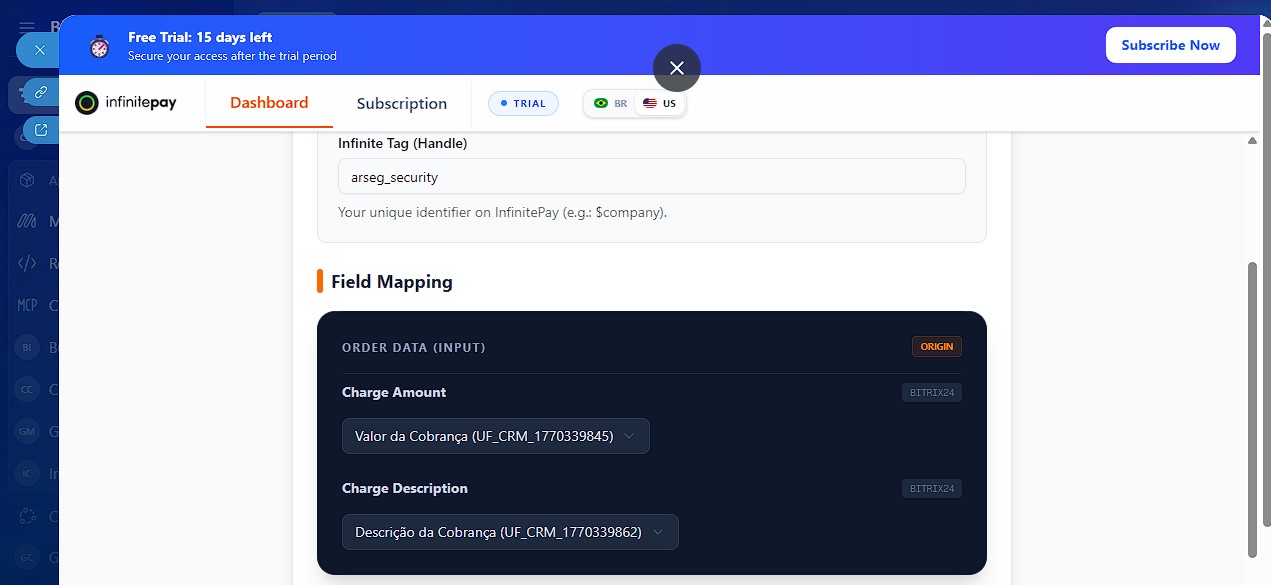Click the open-in-new-window icon pill
1271x585 pixels.
[40, 129]
